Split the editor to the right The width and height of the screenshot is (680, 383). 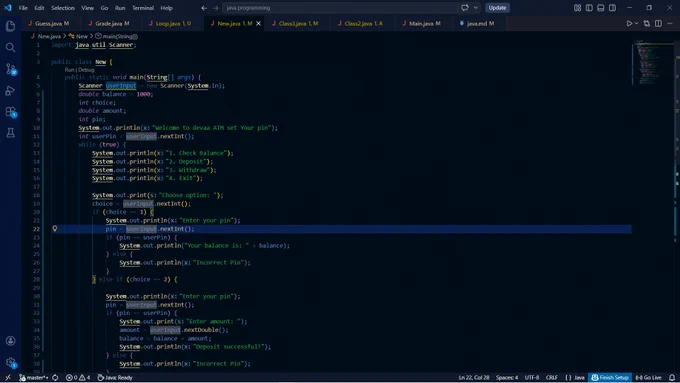pyautogui.click(x=658, y=23)
